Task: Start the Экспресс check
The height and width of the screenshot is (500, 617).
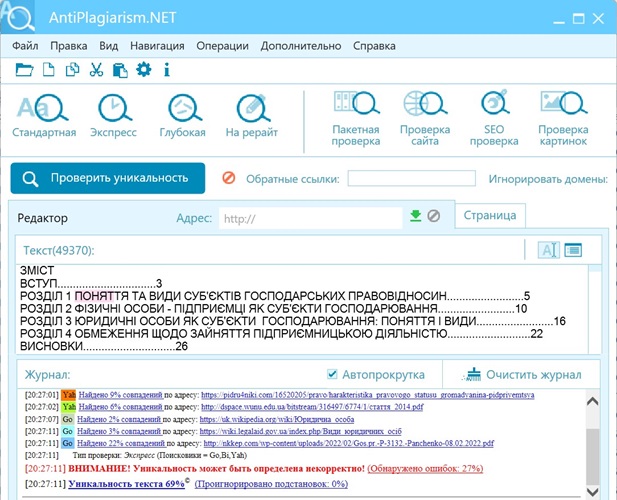Action: click(114, 116)
